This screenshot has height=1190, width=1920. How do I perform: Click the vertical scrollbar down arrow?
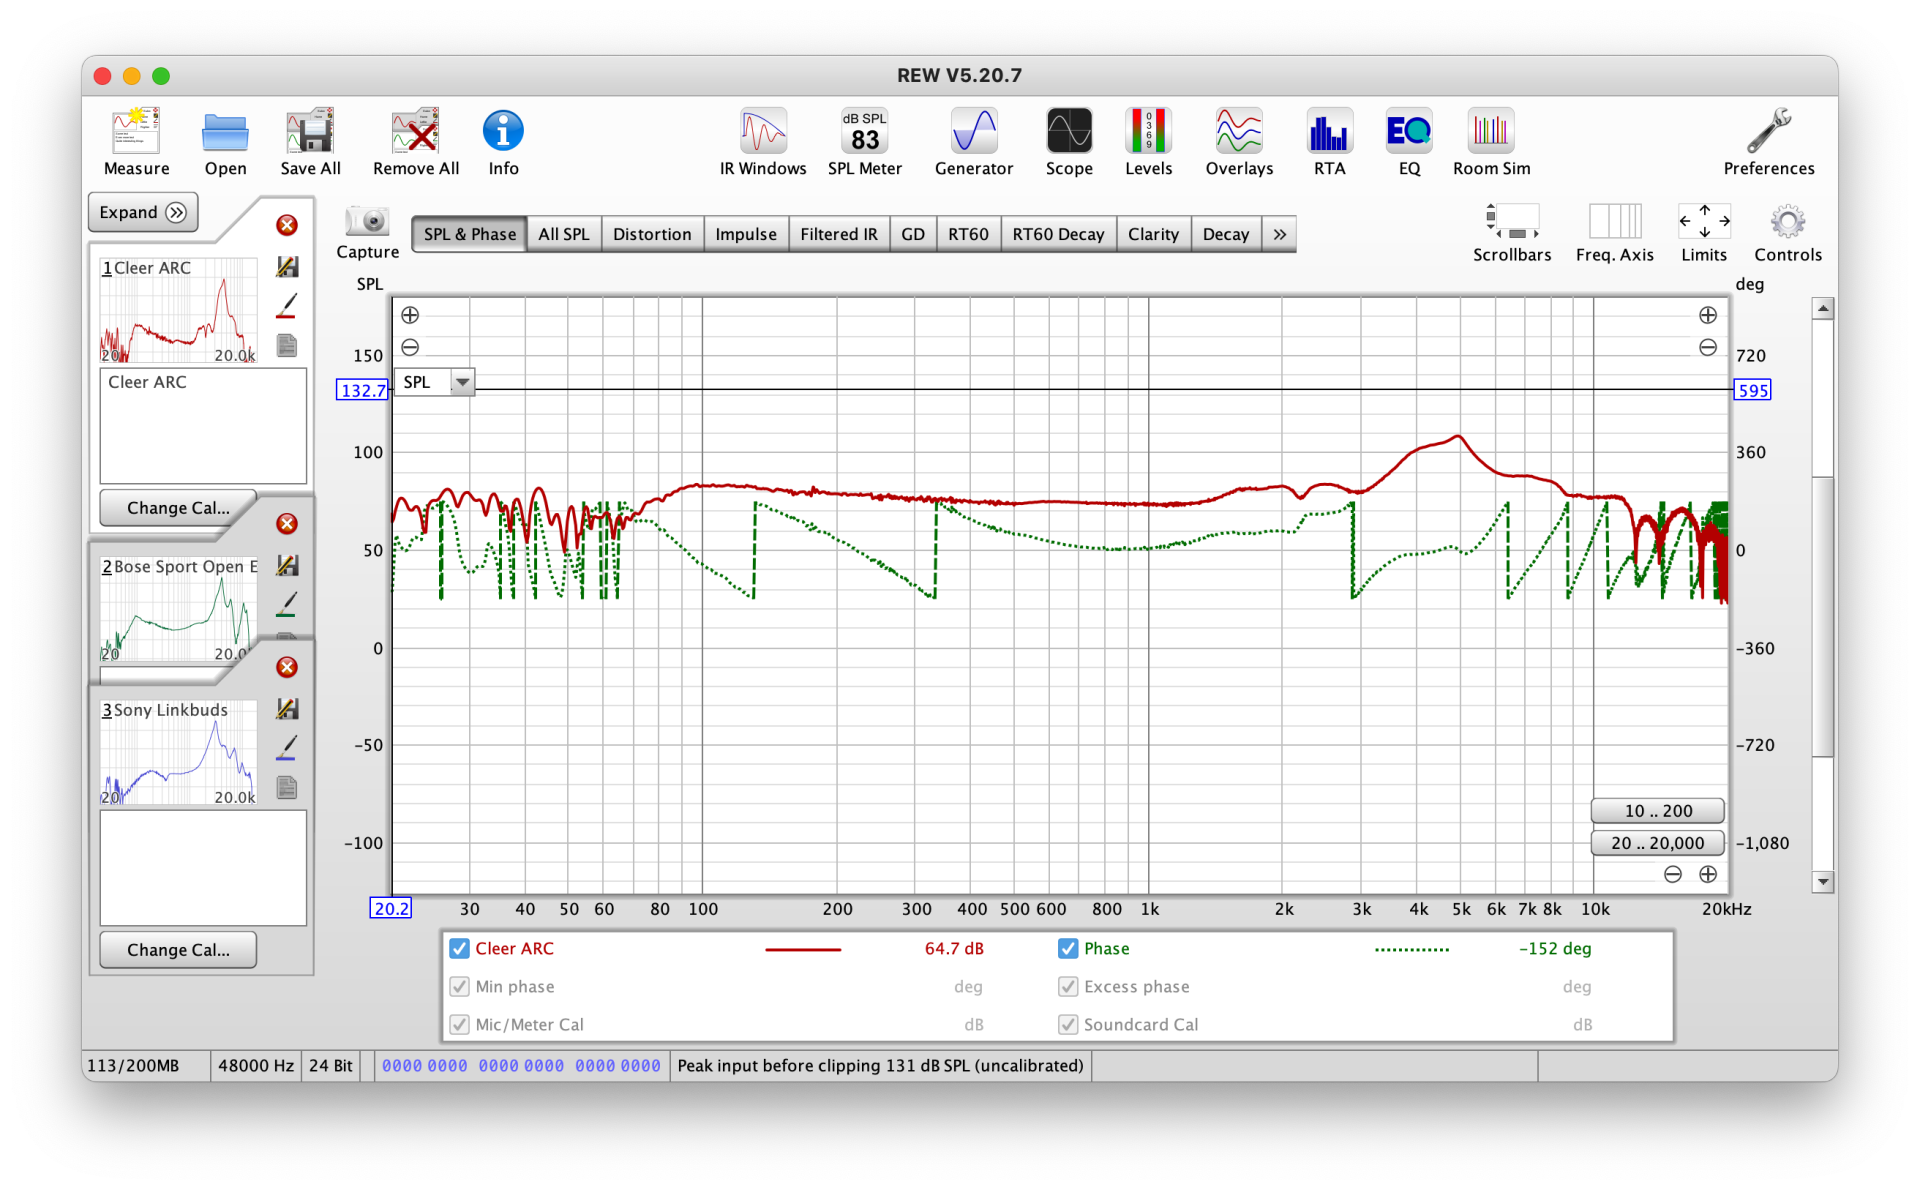(1823, 881)
